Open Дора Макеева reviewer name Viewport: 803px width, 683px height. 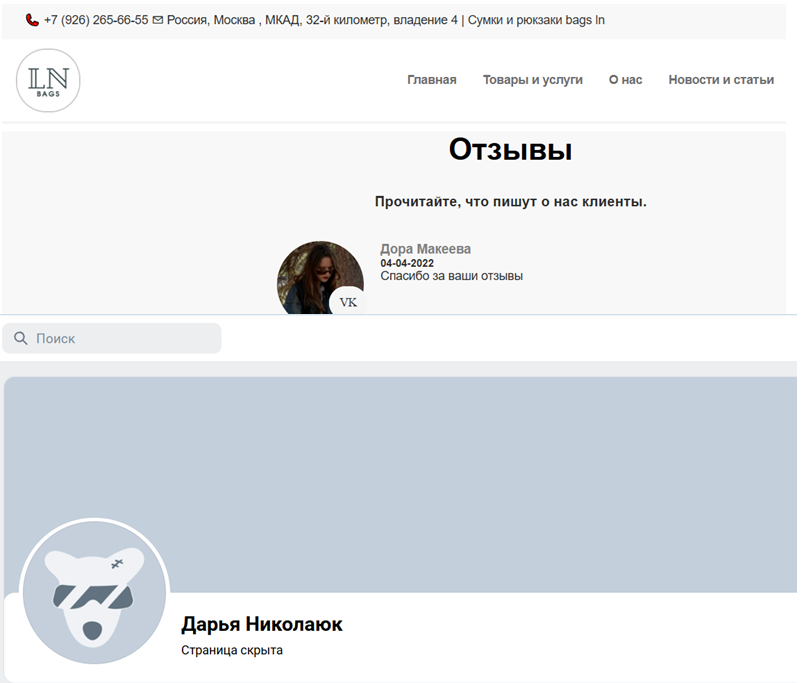[425, 249]
